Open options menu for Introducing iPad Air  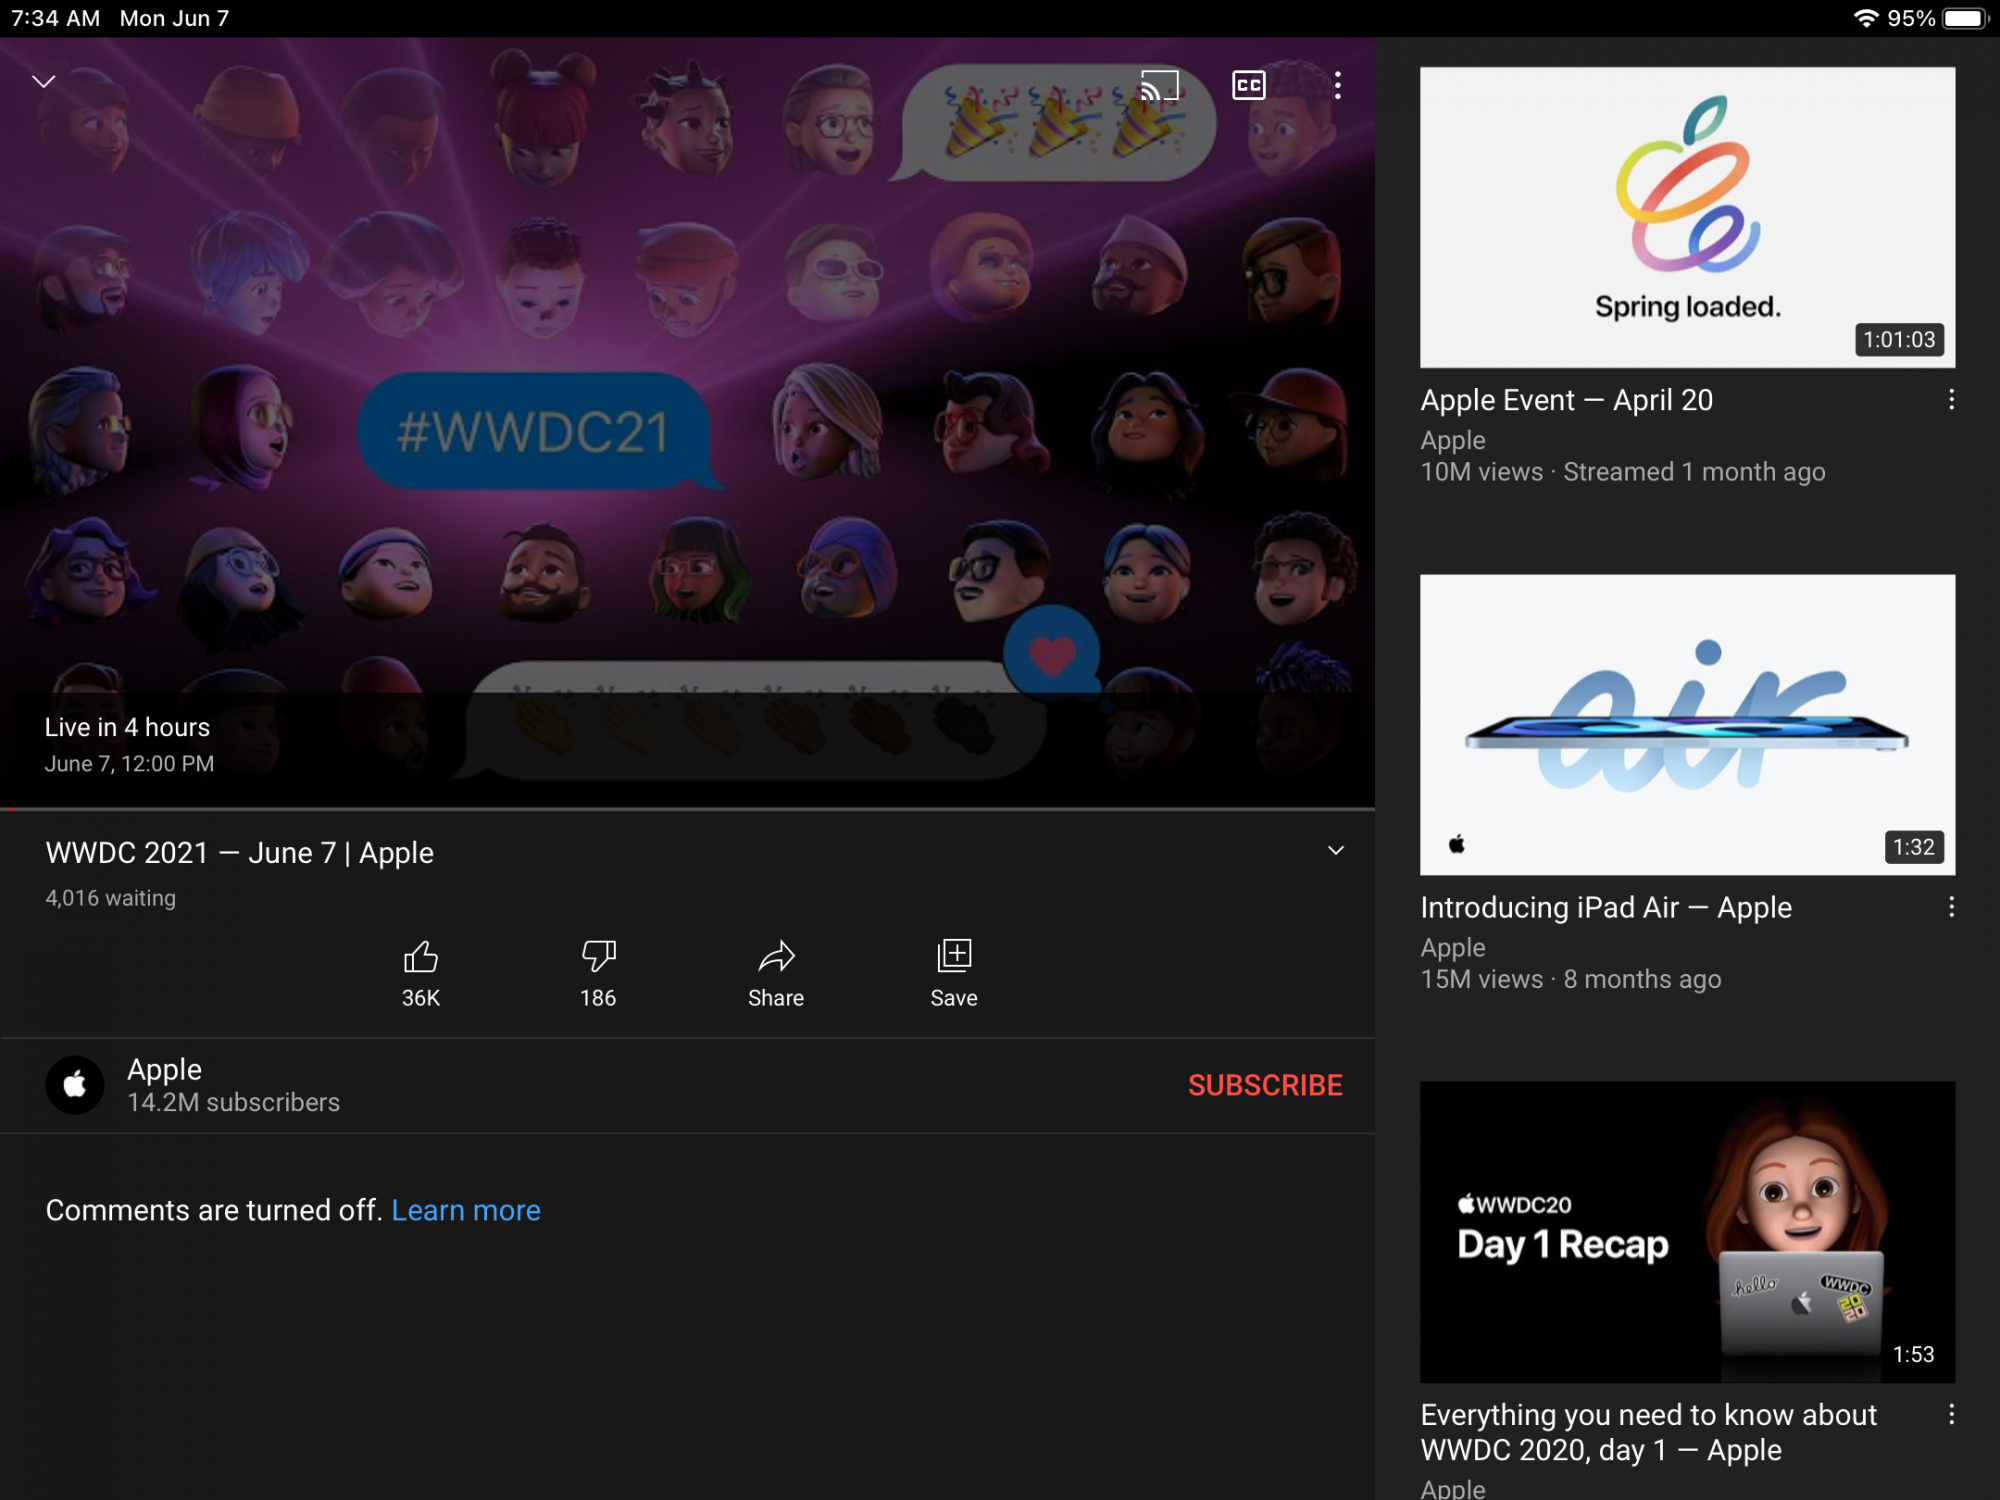(x=1951, y=907)
